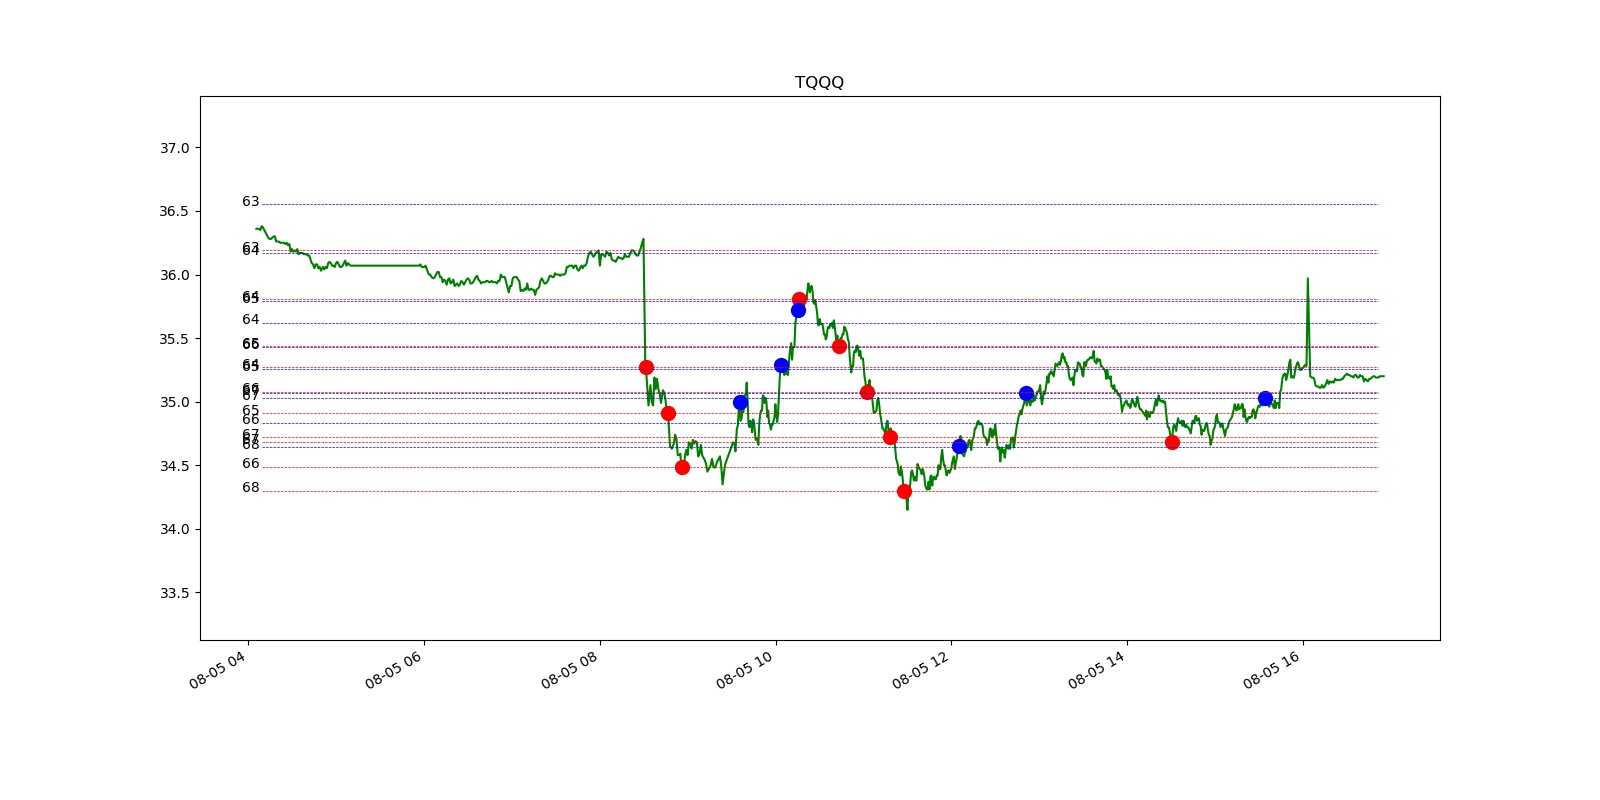The width and height of the screenshot is (1600, 800).
Task: Click the 34.5 y-axis tick label
Action: [x=174, y=466]
